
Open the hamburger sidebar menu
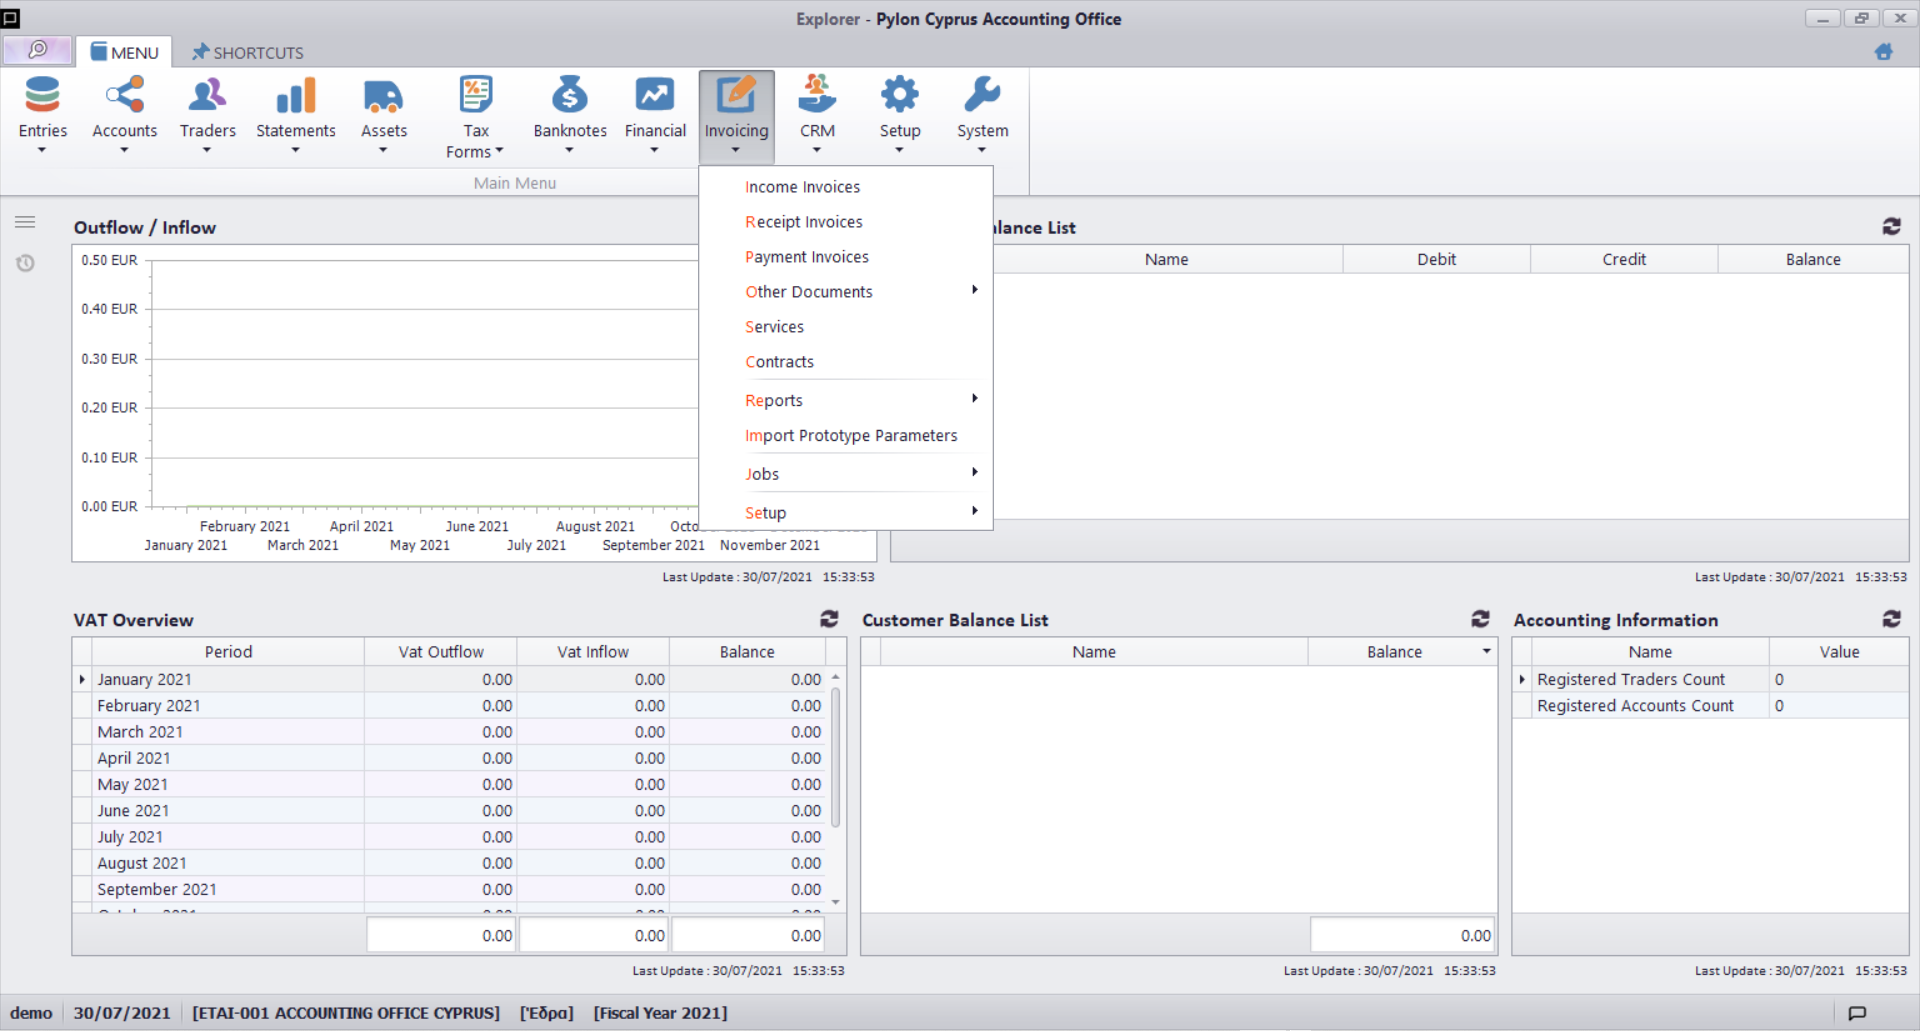click(25, 222)
